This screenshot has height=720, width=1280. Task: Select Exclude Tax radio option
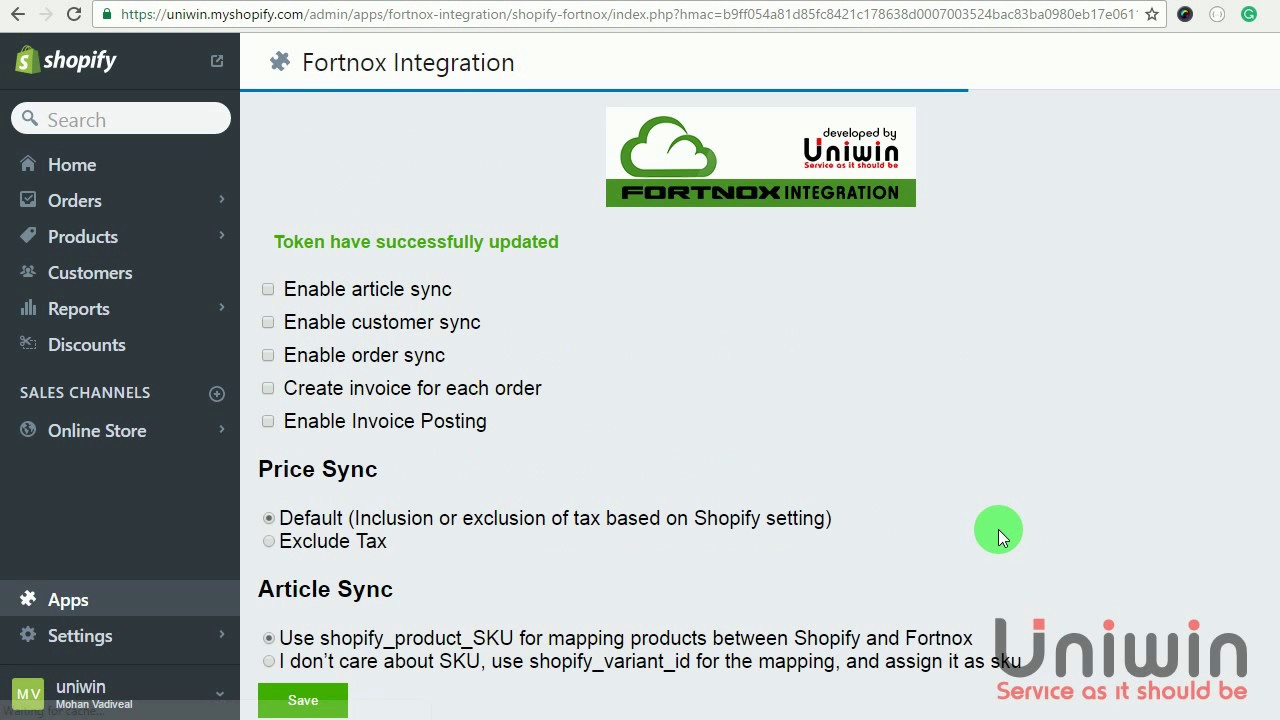click(269, 541)
